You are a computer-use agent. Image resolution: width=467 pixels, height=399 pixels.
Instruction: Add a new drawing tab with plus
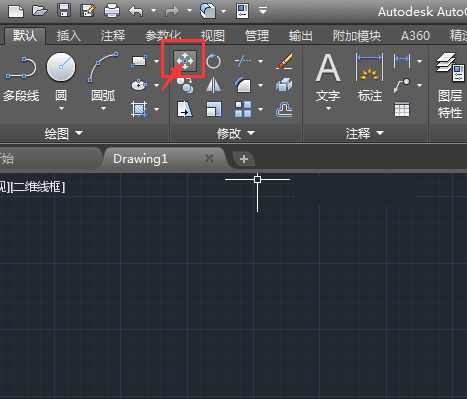point(244,159)
